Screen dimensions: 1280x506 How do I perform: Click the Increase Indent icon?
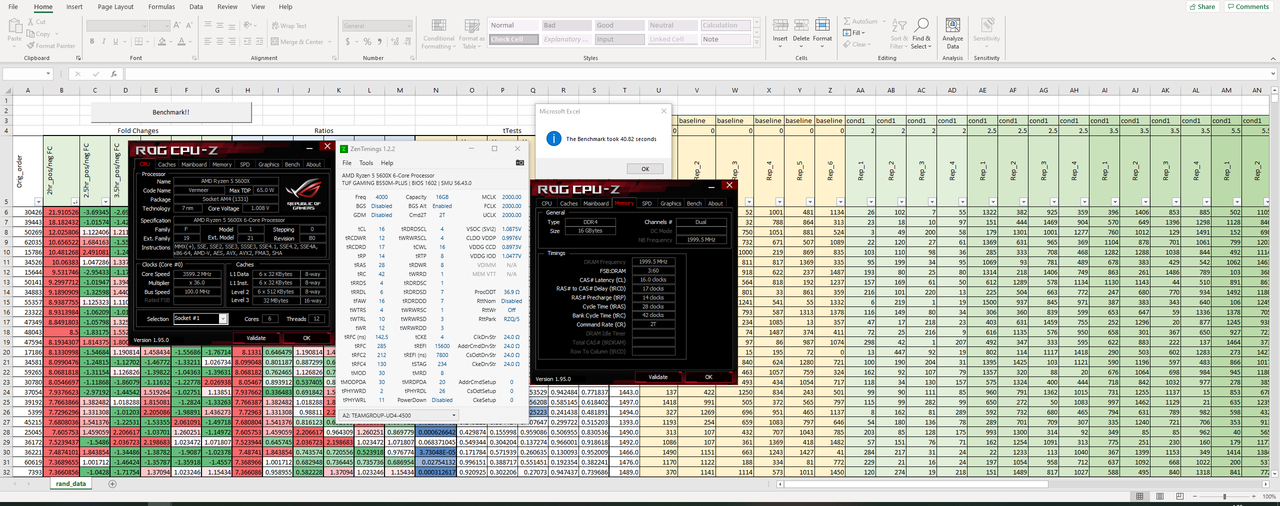point(258,42)
